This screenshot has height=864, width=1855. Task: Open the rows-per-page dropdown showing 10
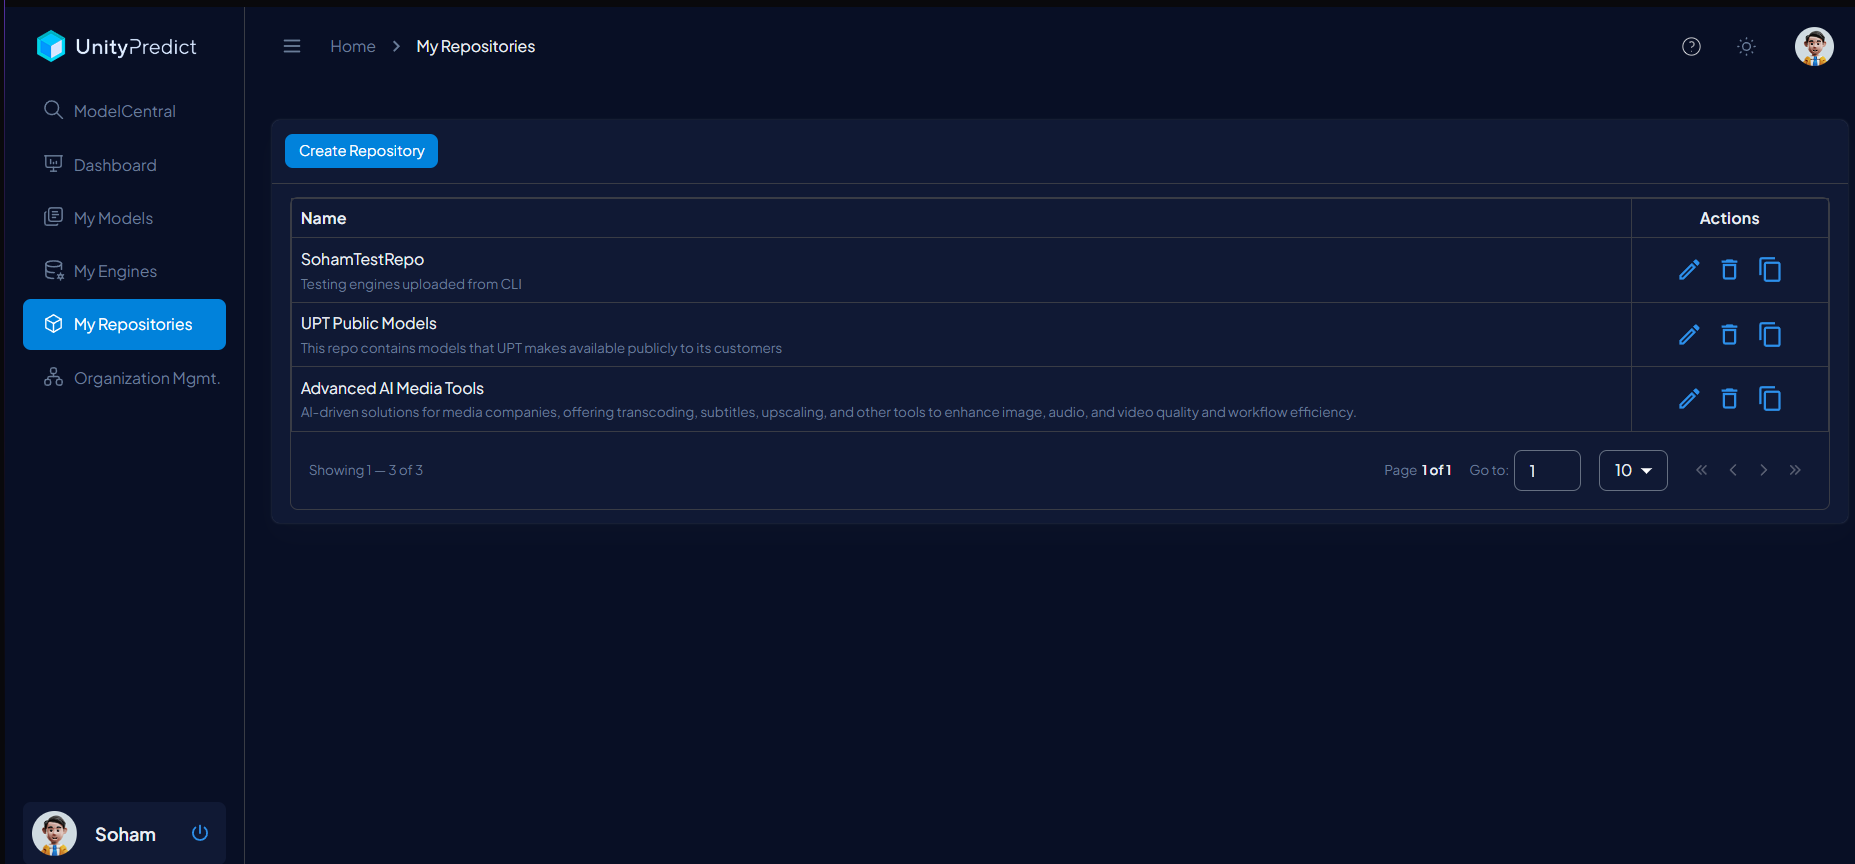click(1632, 471)
